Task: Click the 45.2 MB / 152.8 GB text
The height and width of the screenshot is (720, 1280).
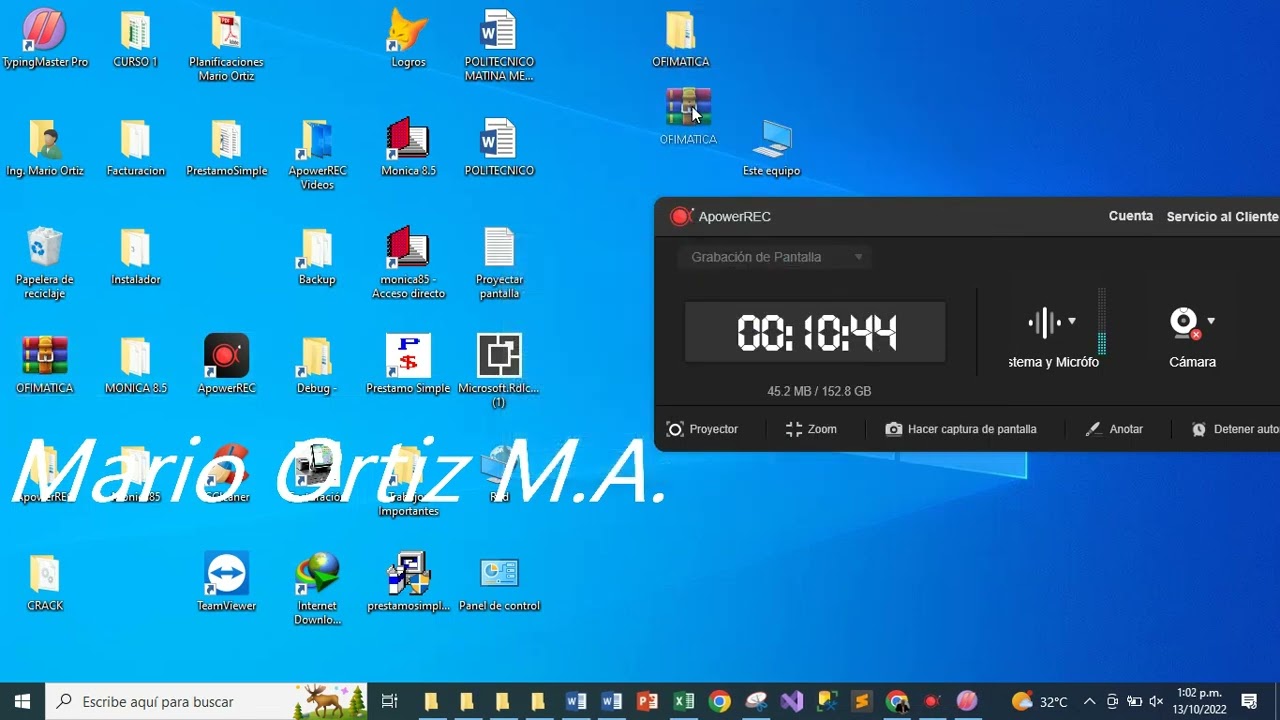Action: [x=819, y=391]
